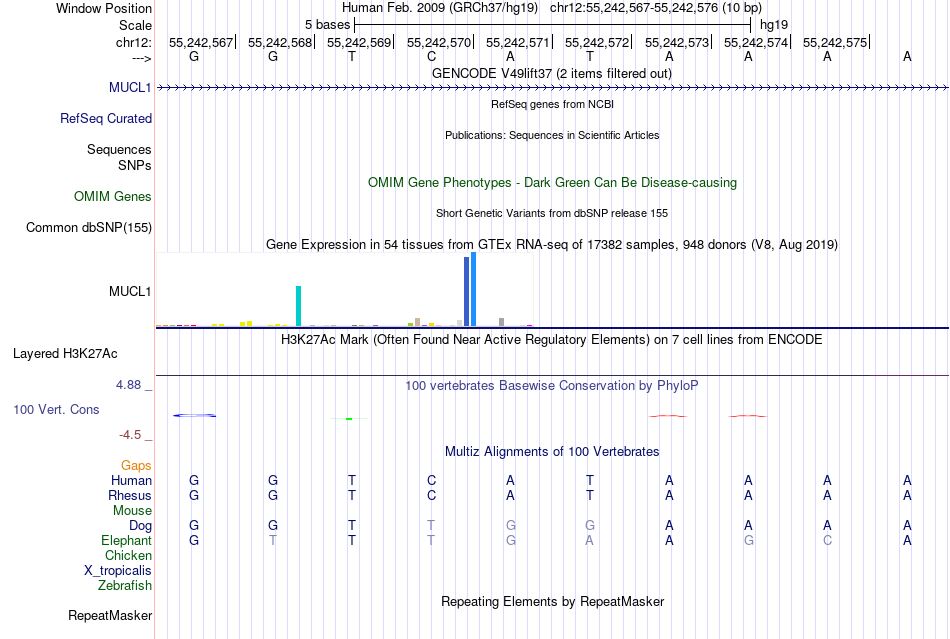Click Multiz Alignments of 100 Vertebrates title

[x=552, y=452]
